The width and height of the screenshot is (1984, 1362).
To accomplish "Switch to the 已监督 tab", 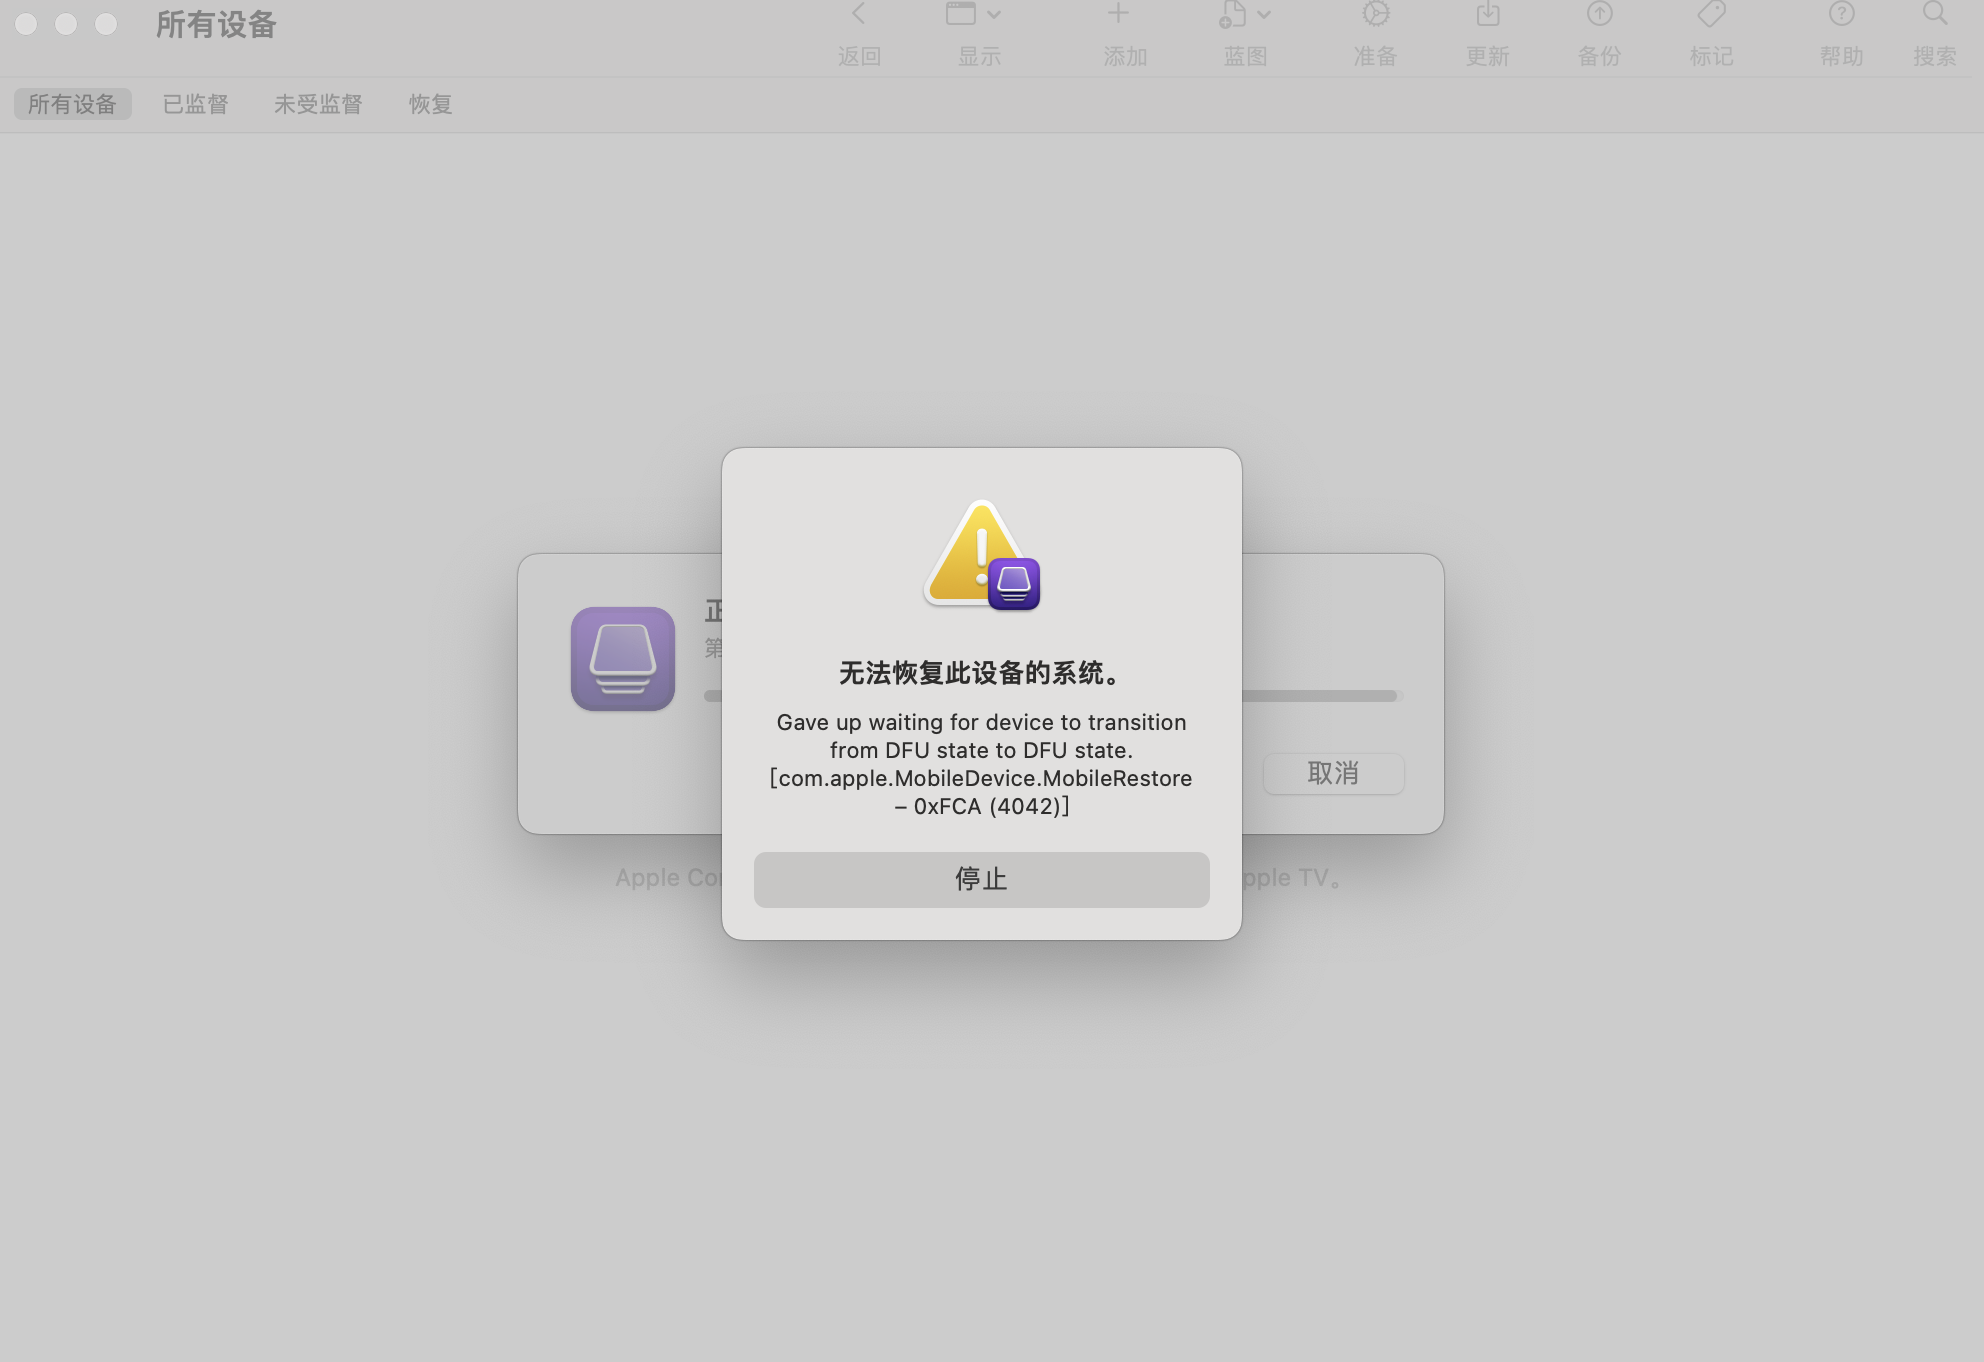I will tap(196, 104).
